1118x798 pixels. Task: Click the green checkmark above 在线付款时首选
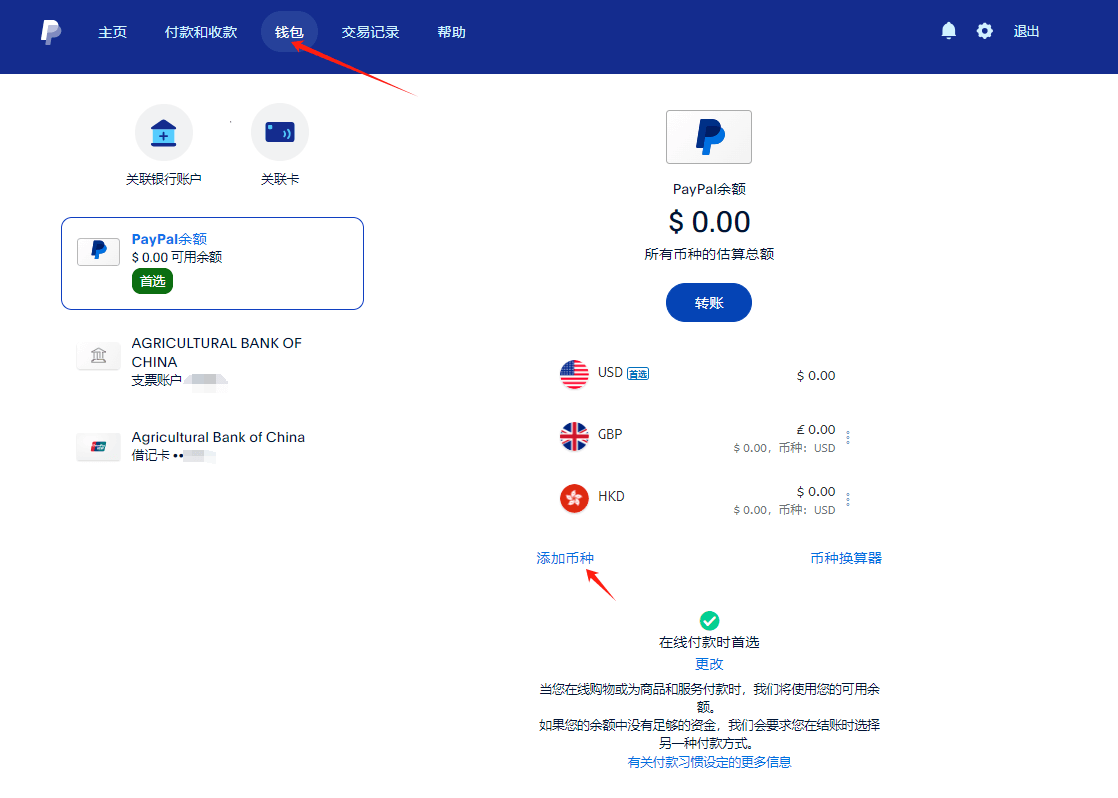point(709,621)
